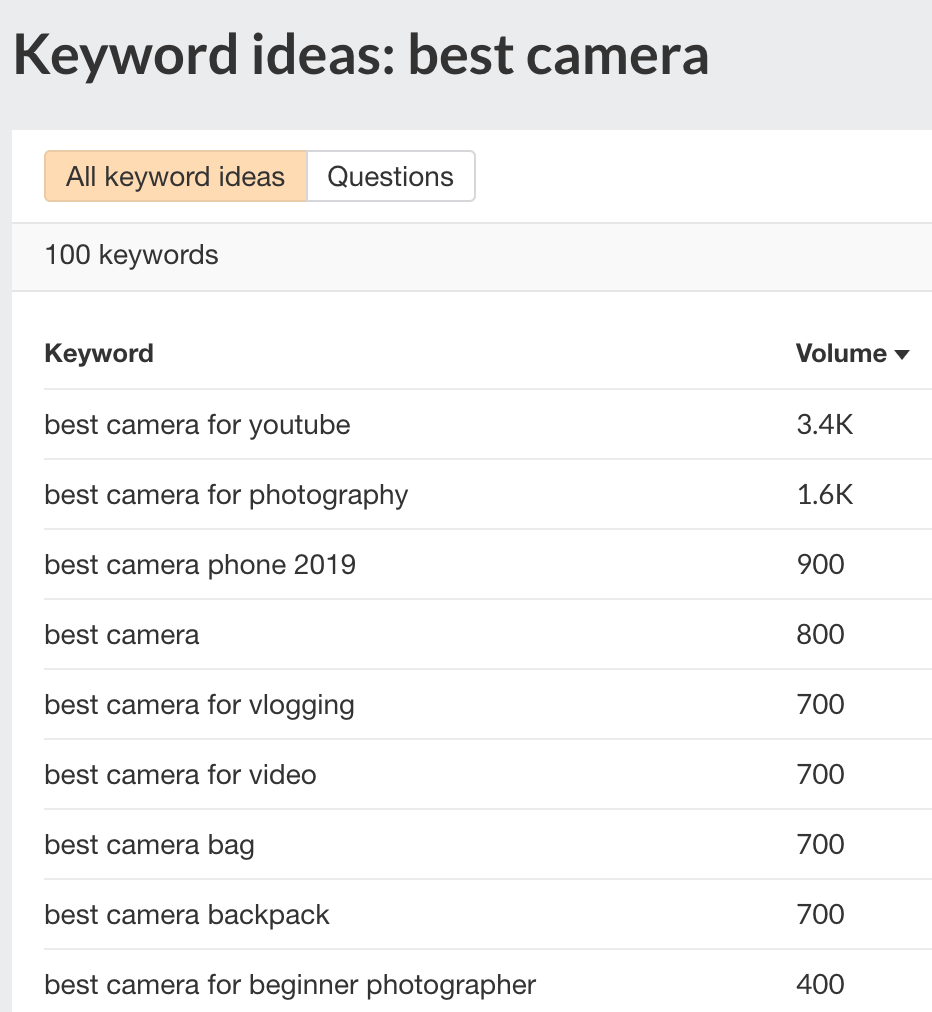Open the best camera for video keyword

click(179, 775)
